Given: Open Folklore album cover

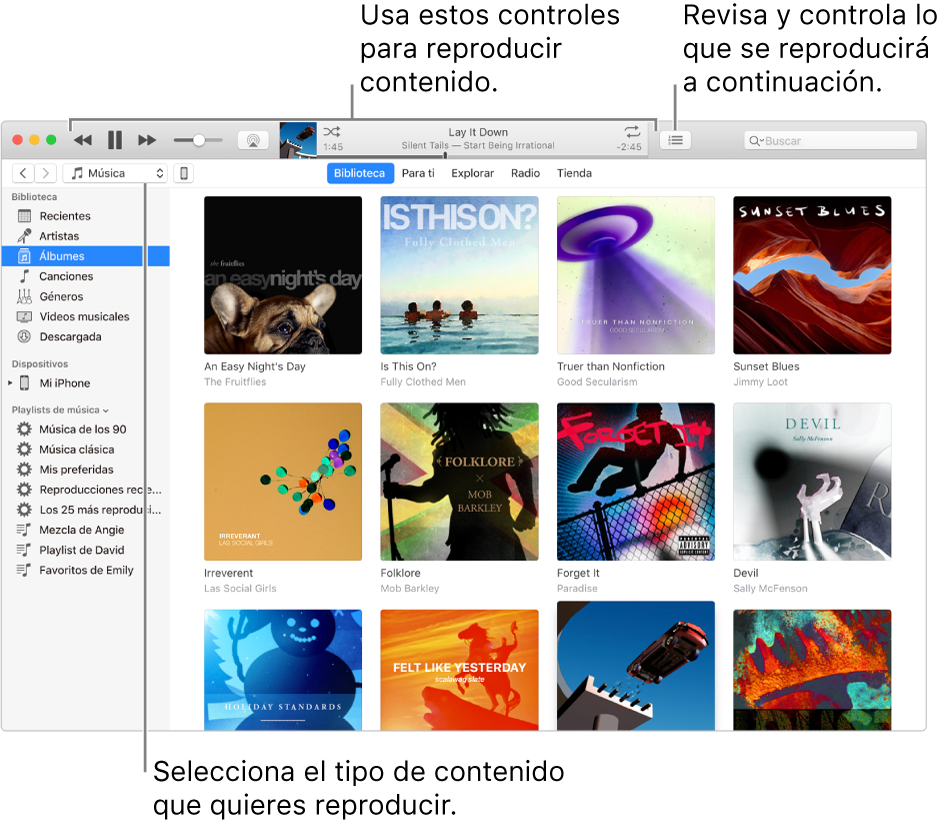Looking at the screenshot, I should pos(460,482).
